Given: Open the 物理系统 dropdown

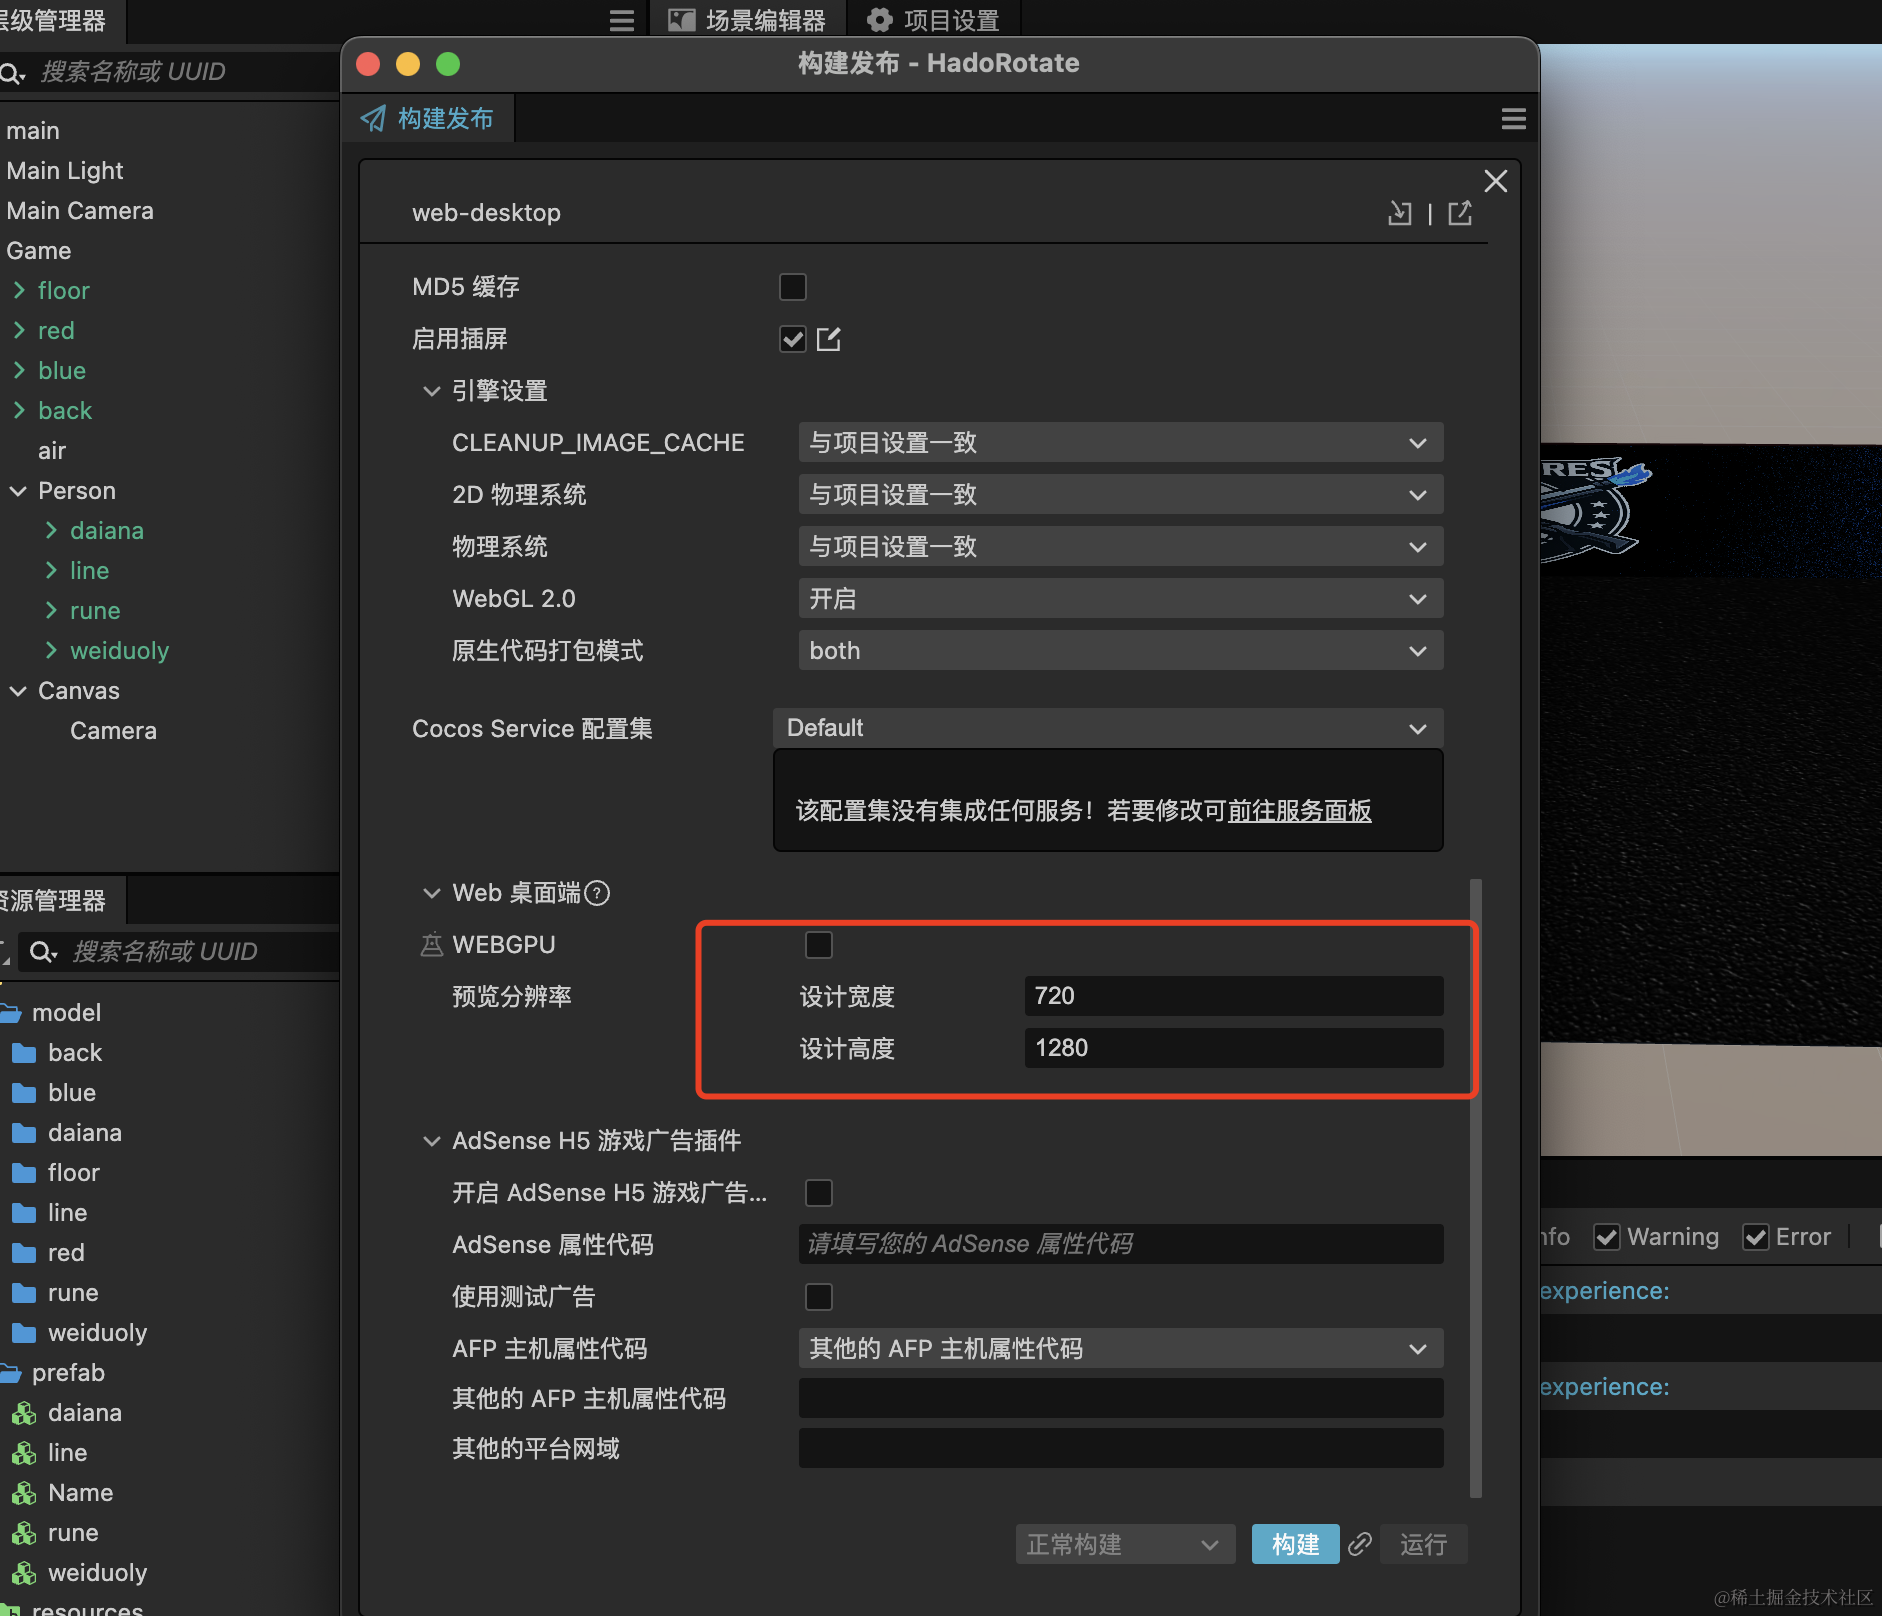Looking at the screenshot, I should point(1120,546).
